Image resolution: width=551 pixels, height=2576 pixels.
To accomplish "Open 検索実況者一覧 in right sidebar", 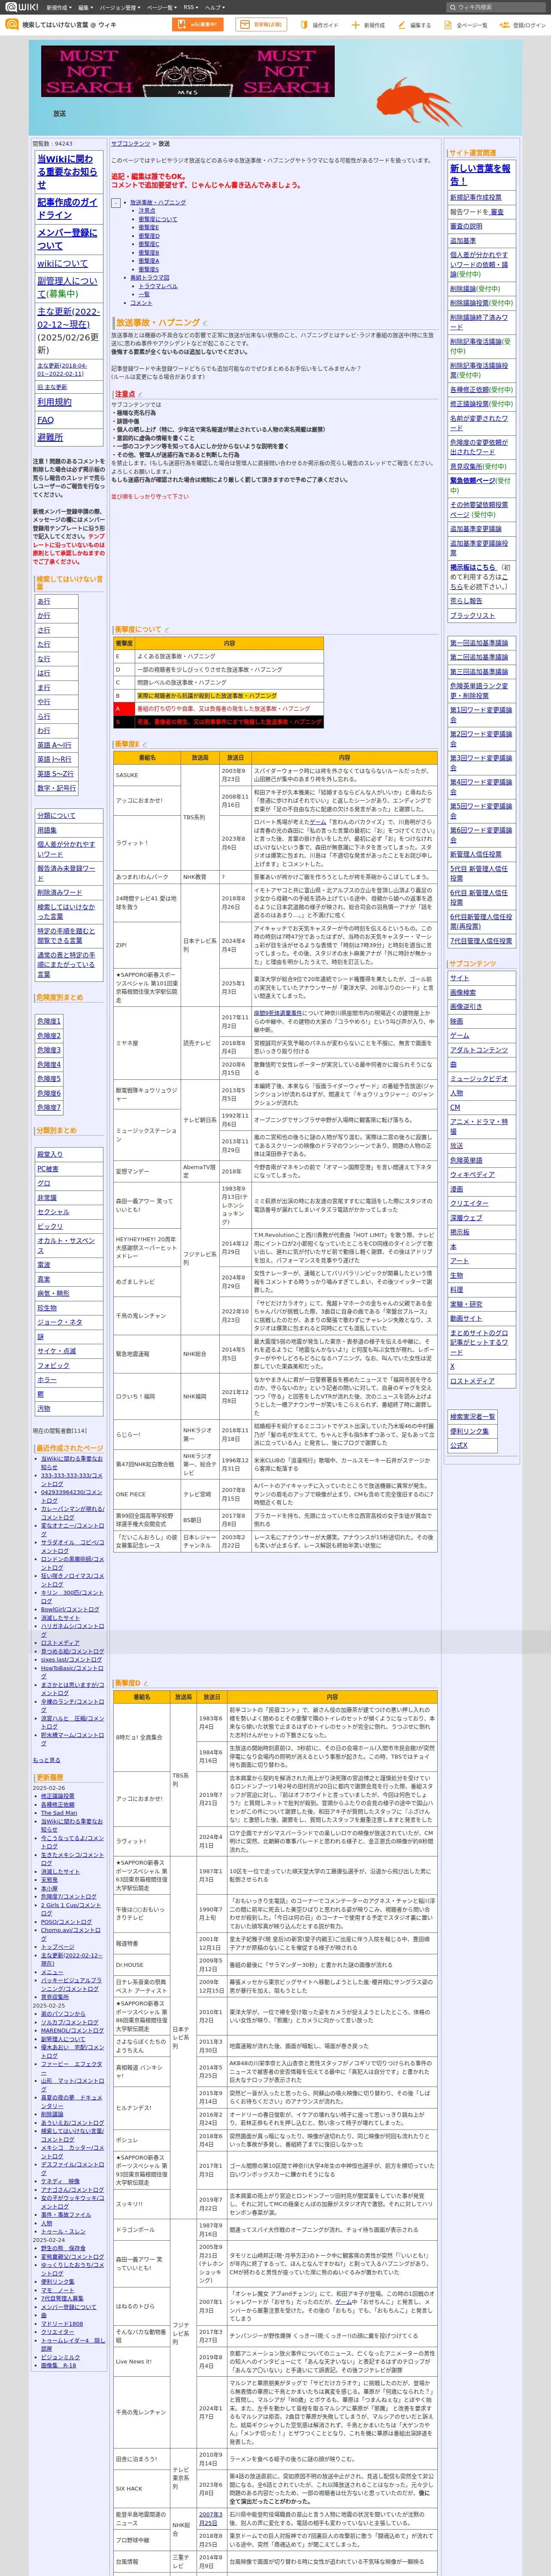I will (472, 1416).
